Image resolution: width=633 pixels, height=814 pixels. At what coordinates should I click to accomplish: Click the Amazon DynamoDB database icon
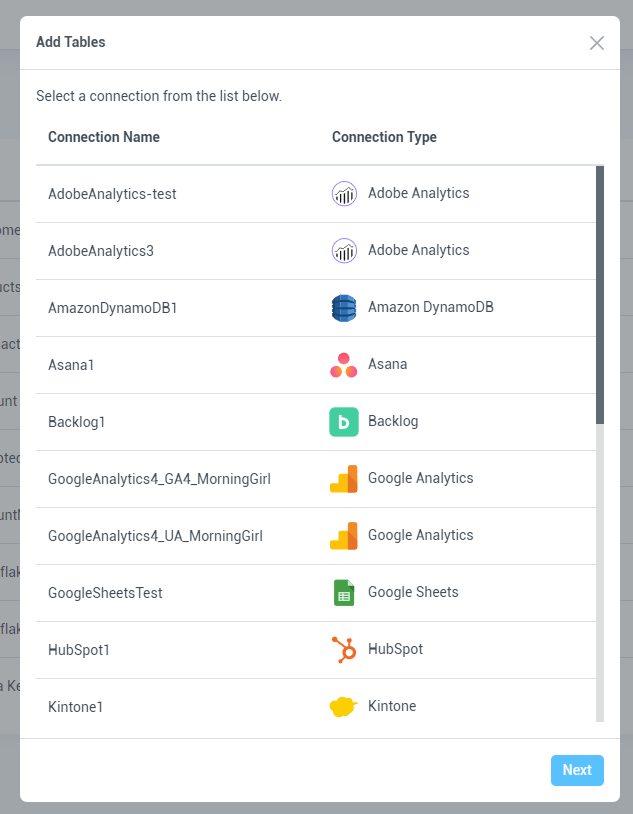344,308
